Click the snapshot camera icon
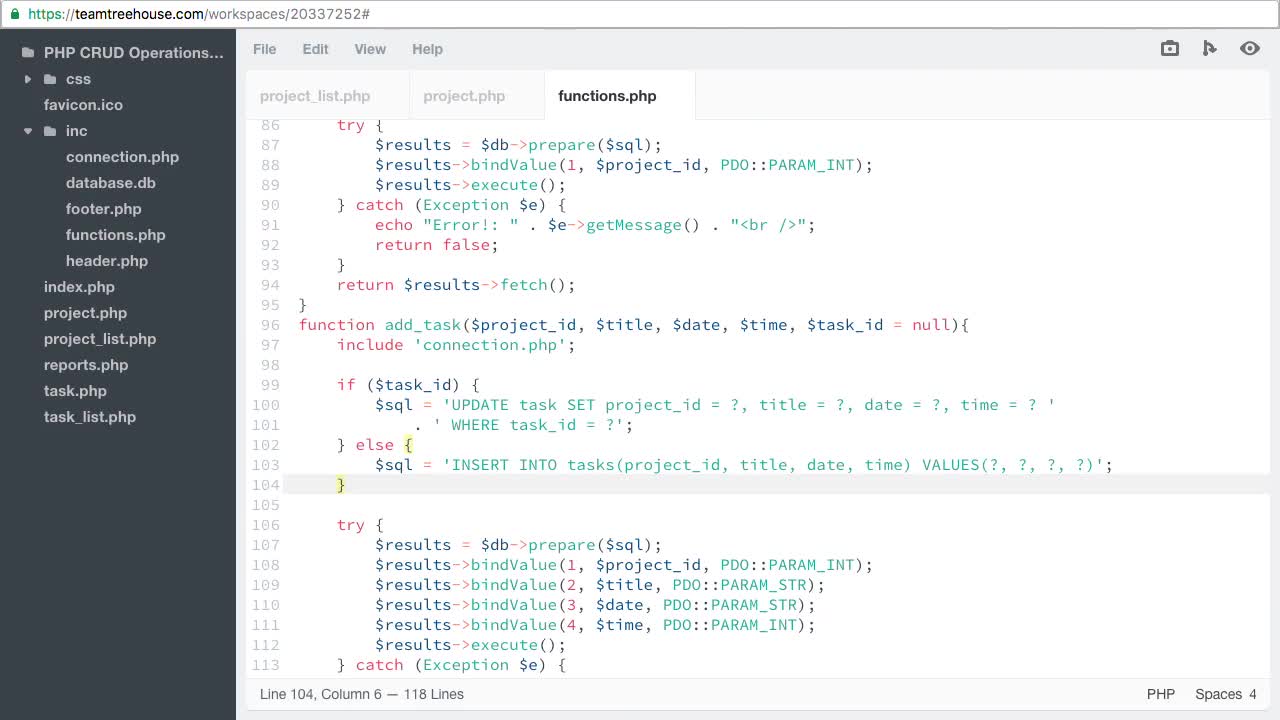The width and height of the screenshot is (1280, 720). 1170,48
